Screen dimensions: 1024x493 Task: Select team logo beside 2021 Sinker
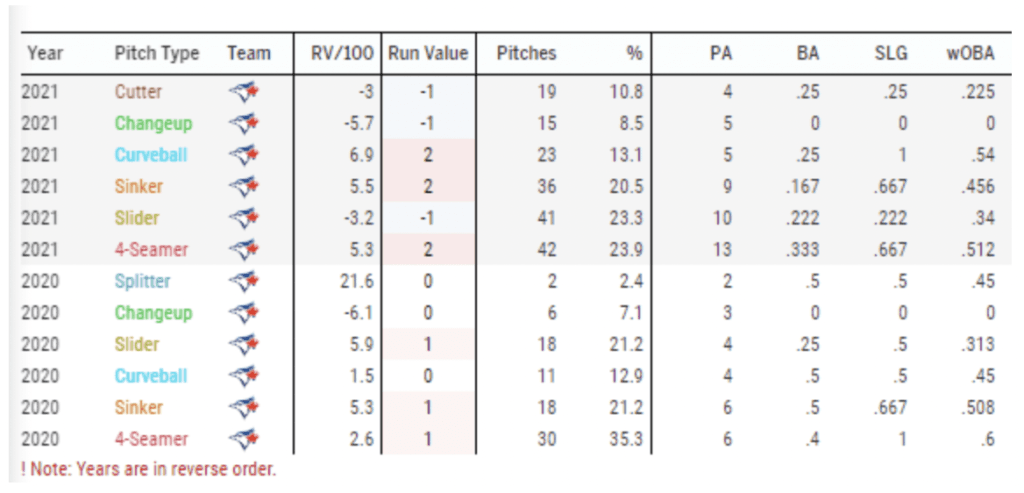243,187
